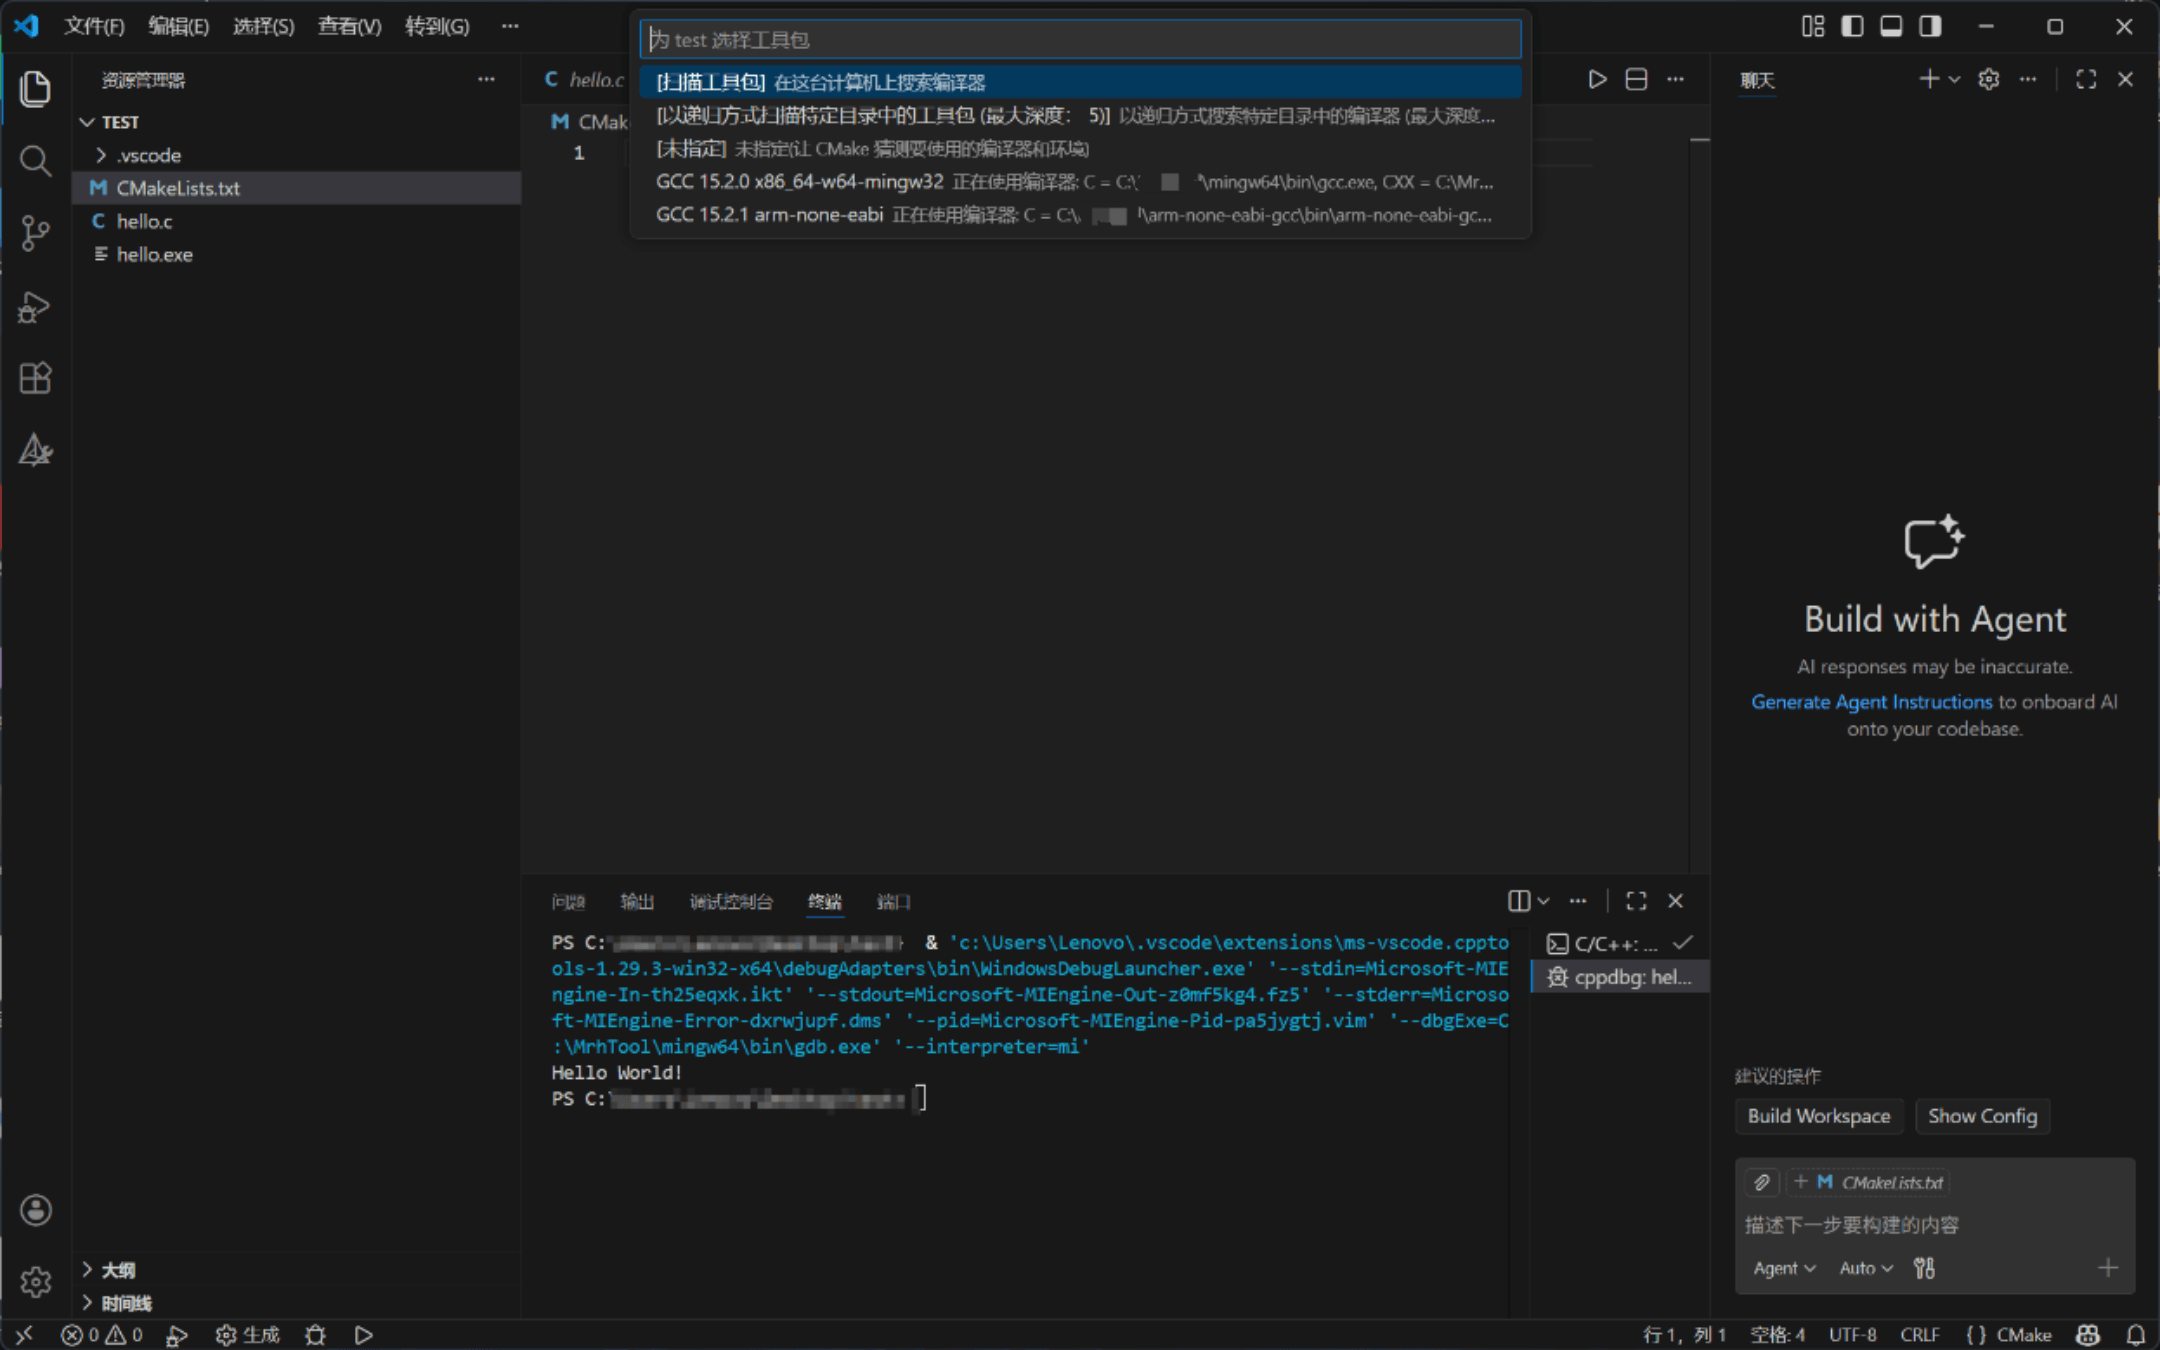Open the Extensions view
Image resolution: width=2160 pixels, height=1350 pixels.
(36, 377)
